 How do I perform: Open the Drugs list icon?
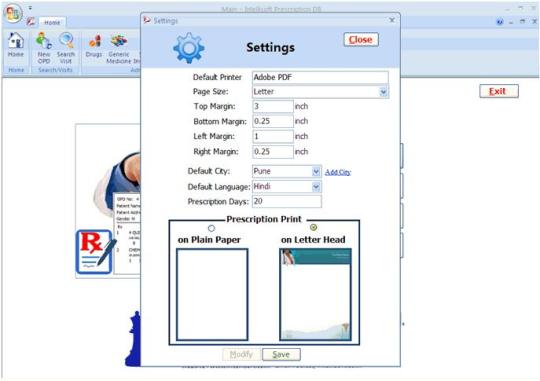coord(94,45)
